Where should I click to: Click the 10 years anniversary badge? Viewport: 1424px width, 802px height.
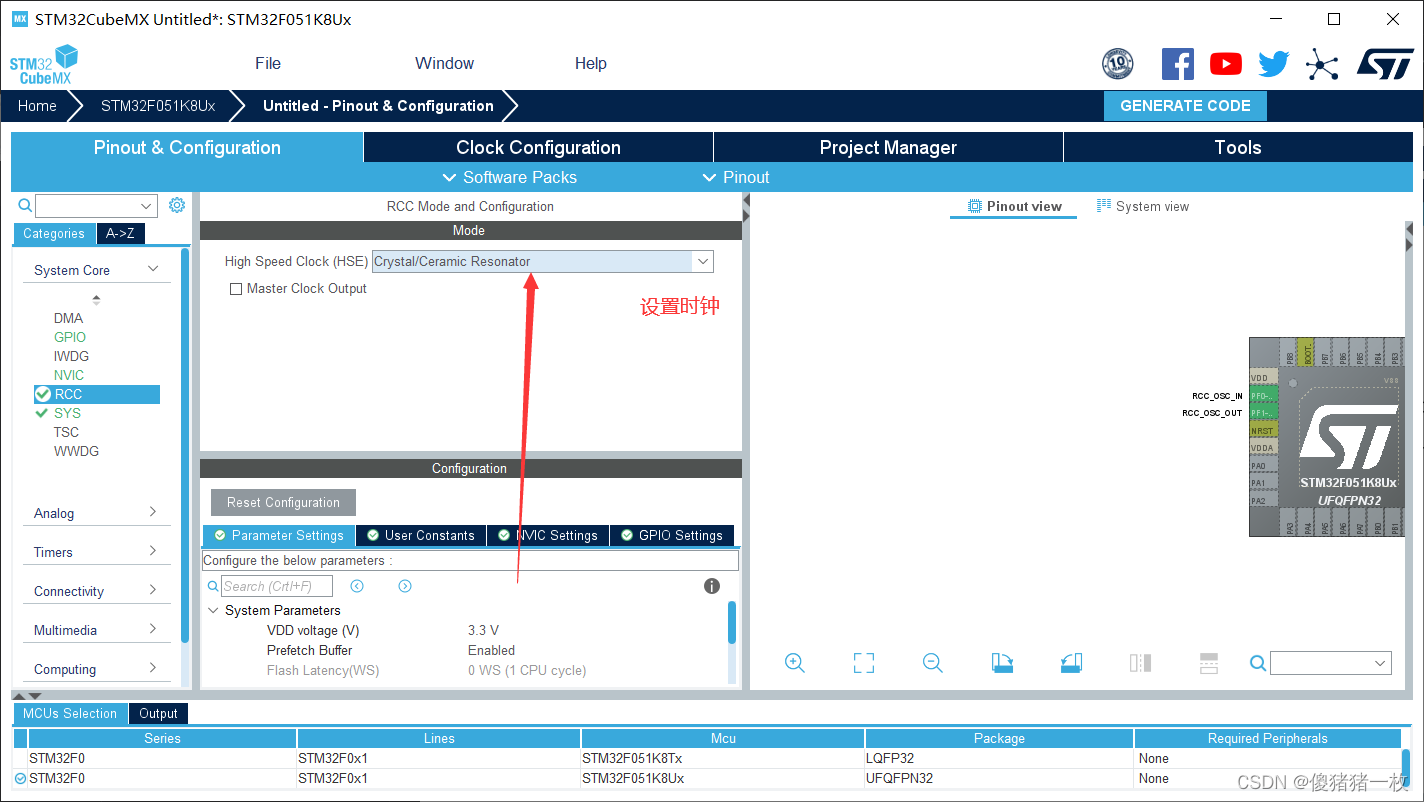(1118, 64)
